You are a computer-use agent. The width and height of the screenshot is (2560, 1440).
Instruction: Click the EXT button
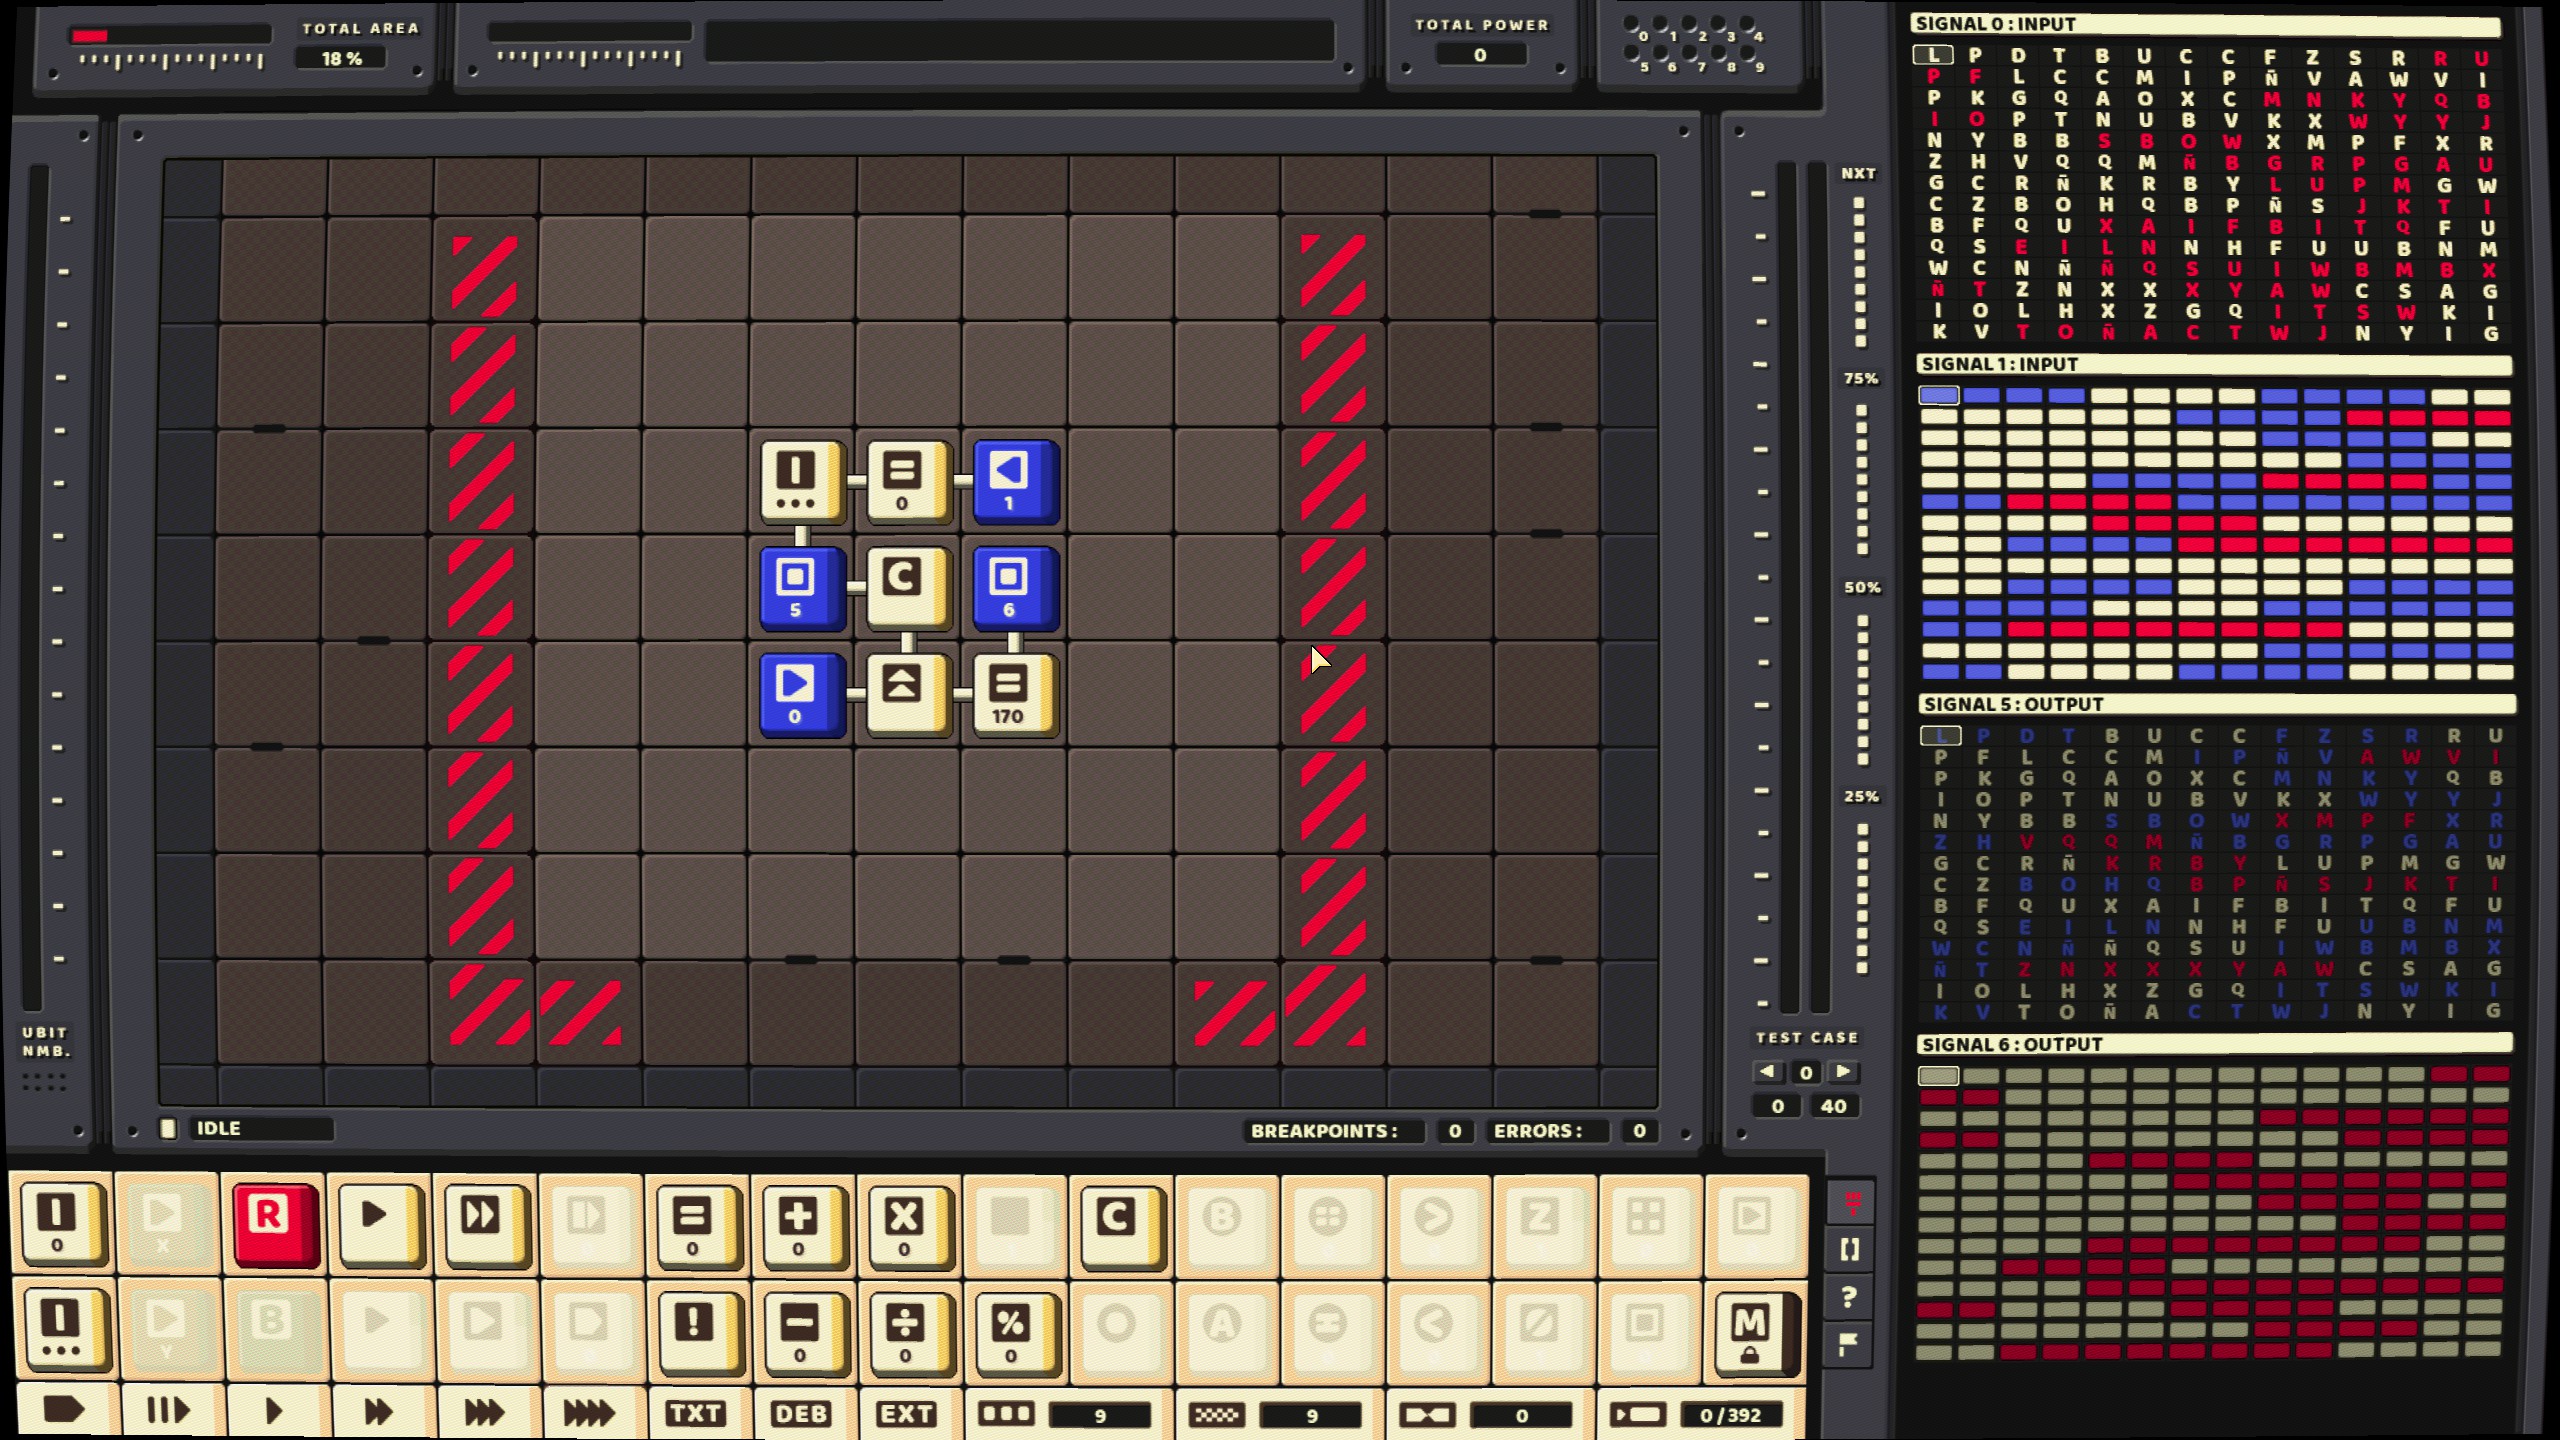pos(908,1413)
